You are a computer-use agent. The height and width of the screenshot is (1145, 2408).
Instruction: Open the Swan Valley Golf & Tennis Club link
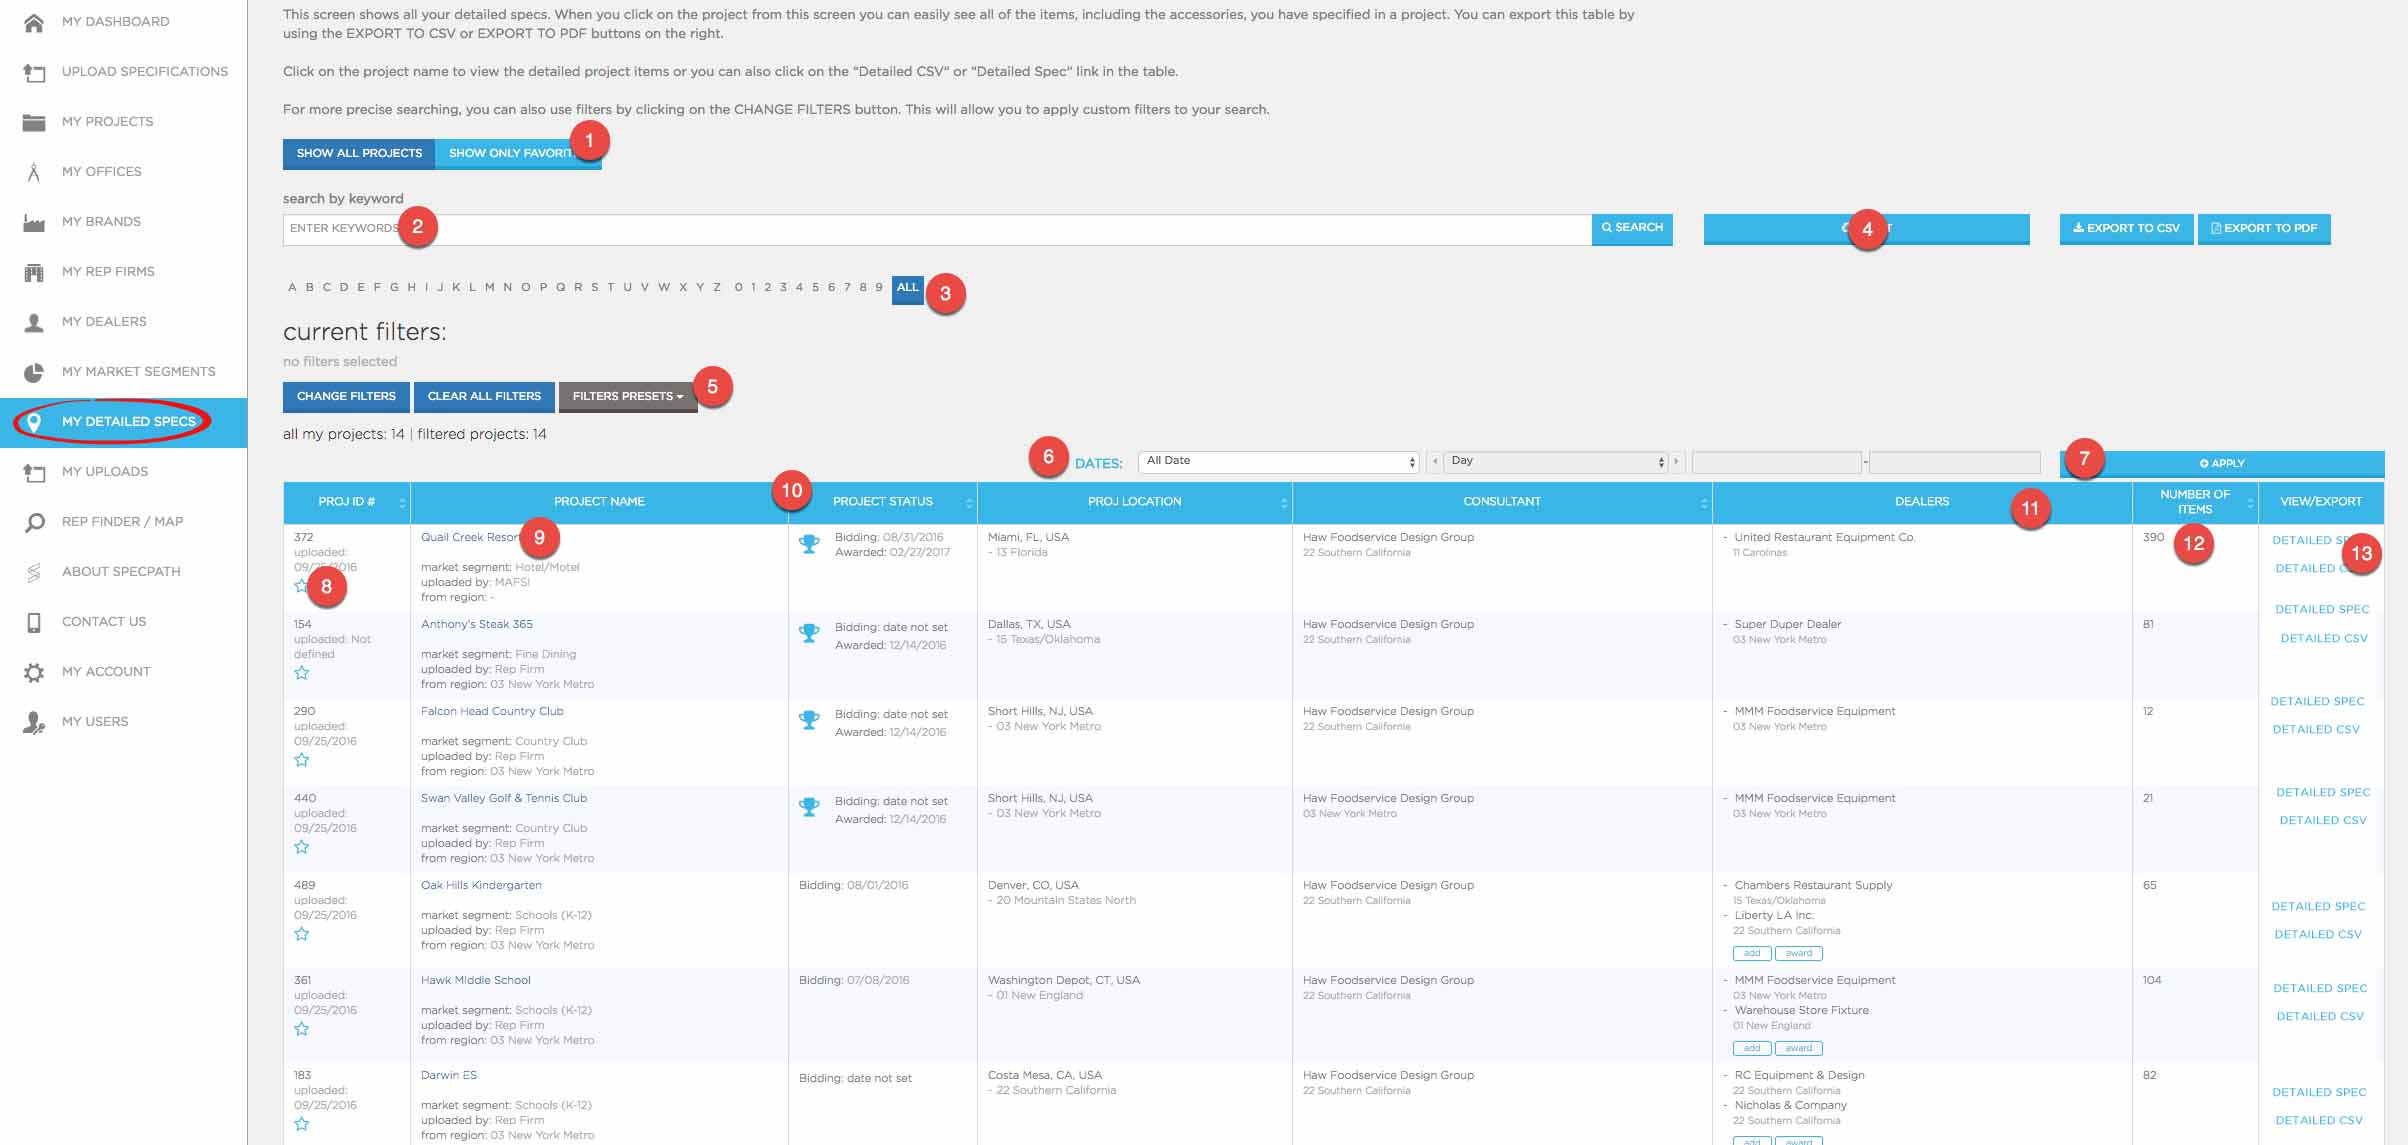pyautogui.click(x=504, y=798)
